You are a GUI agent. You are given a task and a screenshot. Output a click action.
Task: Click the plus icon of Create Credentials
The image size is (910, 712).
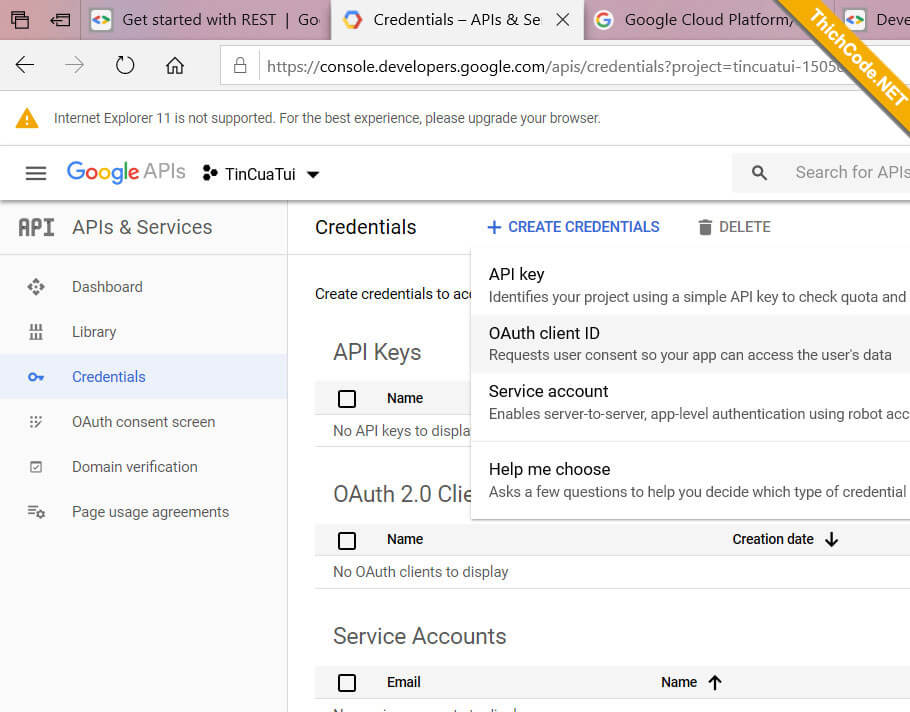494,227
